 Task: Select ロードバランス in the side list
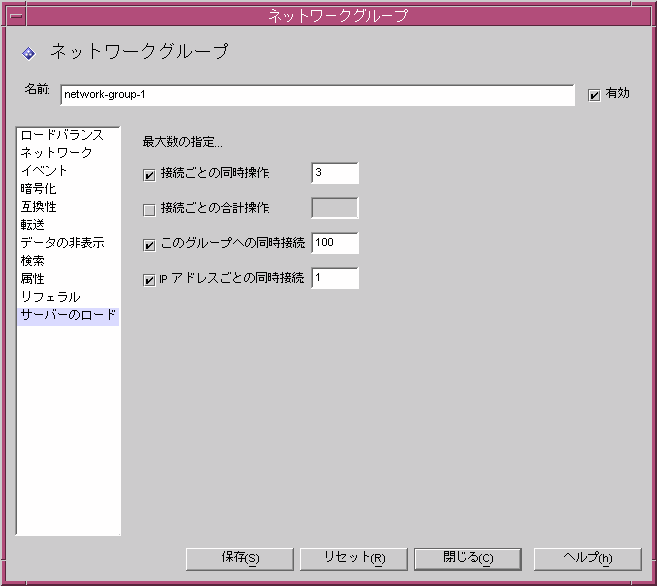68,135
